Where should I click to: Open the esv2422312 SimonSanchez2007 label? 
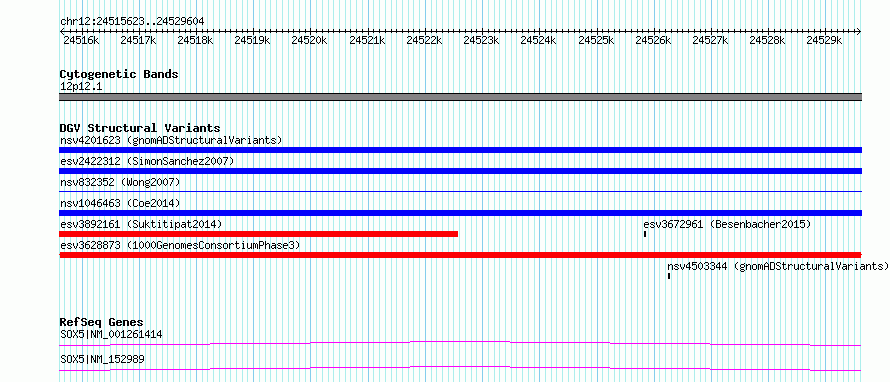[147, 161]
